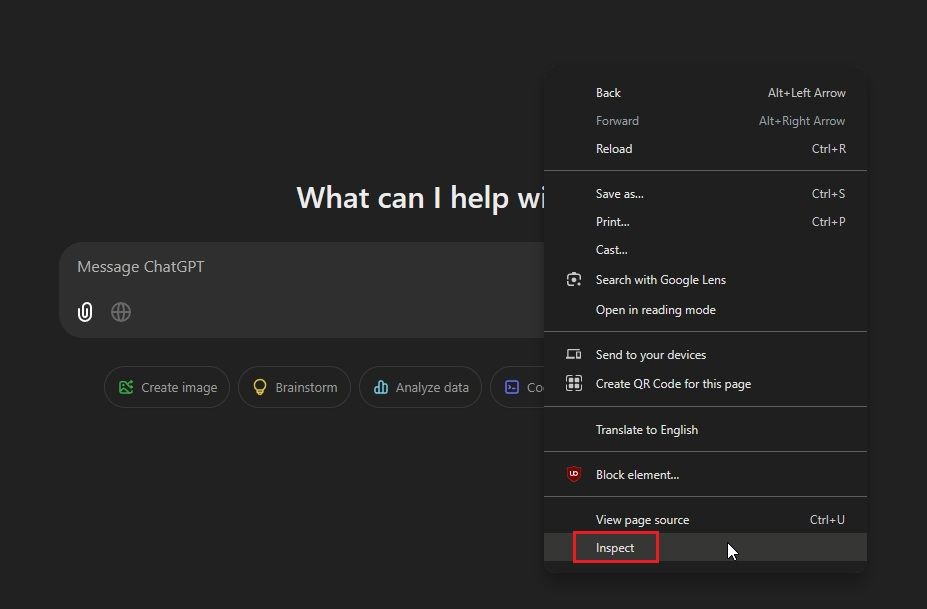
Task: Click the Brainstorm lightbulb icon
Action: coord(260,387)
